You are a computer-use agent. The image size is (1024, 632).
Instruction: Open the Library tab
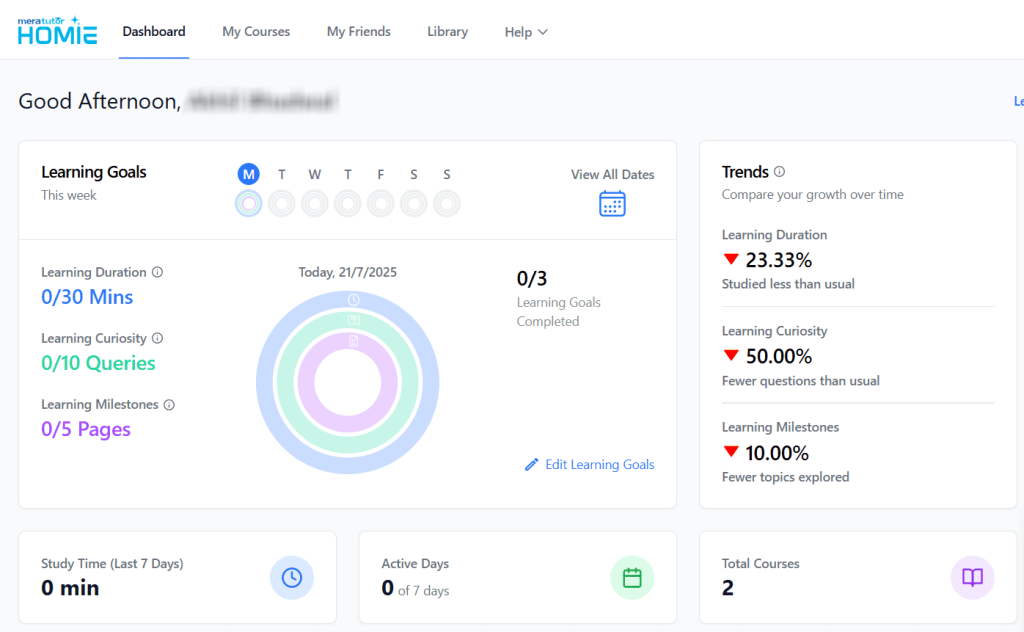(447, 32)
